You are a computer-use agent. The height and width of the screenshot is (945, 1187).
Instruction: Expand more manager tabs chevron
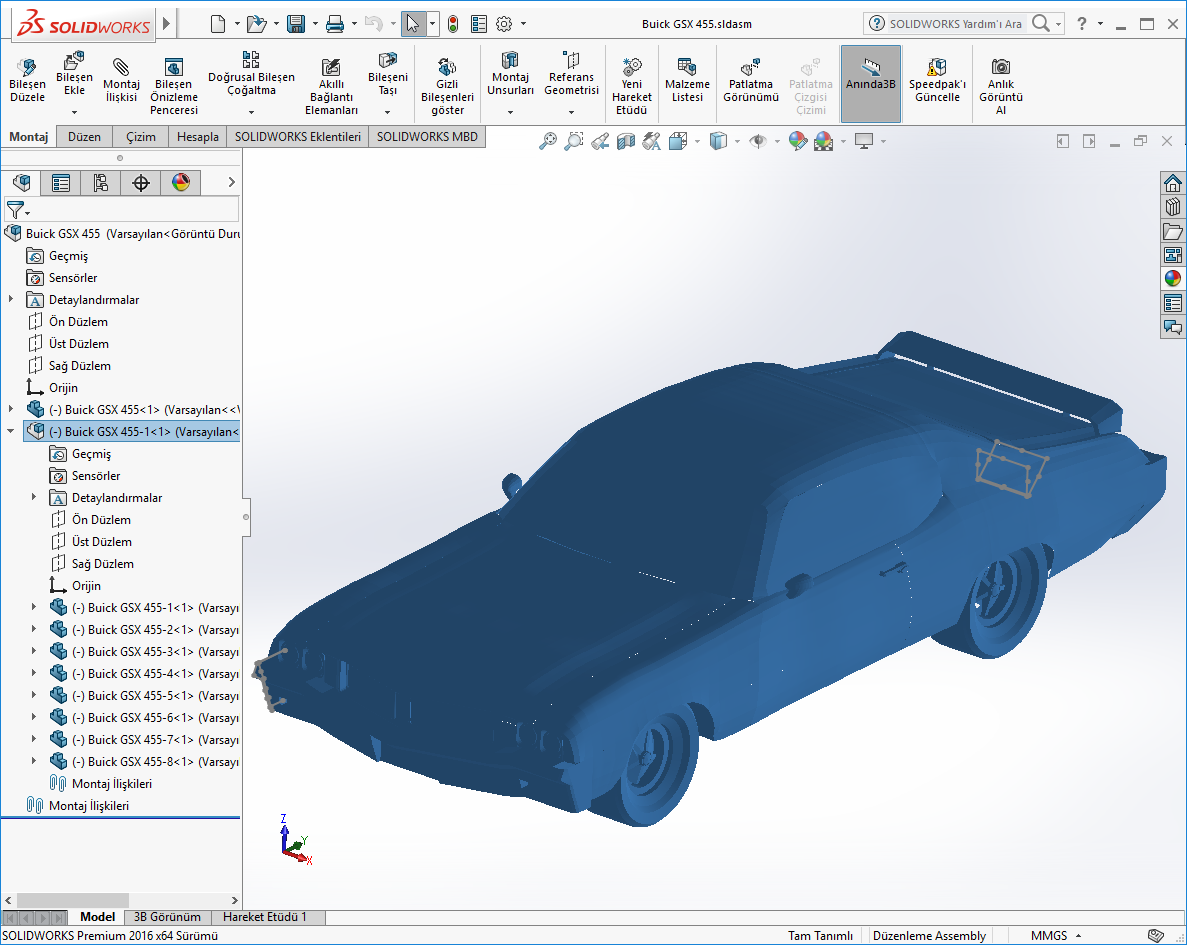tap(232, 182)
